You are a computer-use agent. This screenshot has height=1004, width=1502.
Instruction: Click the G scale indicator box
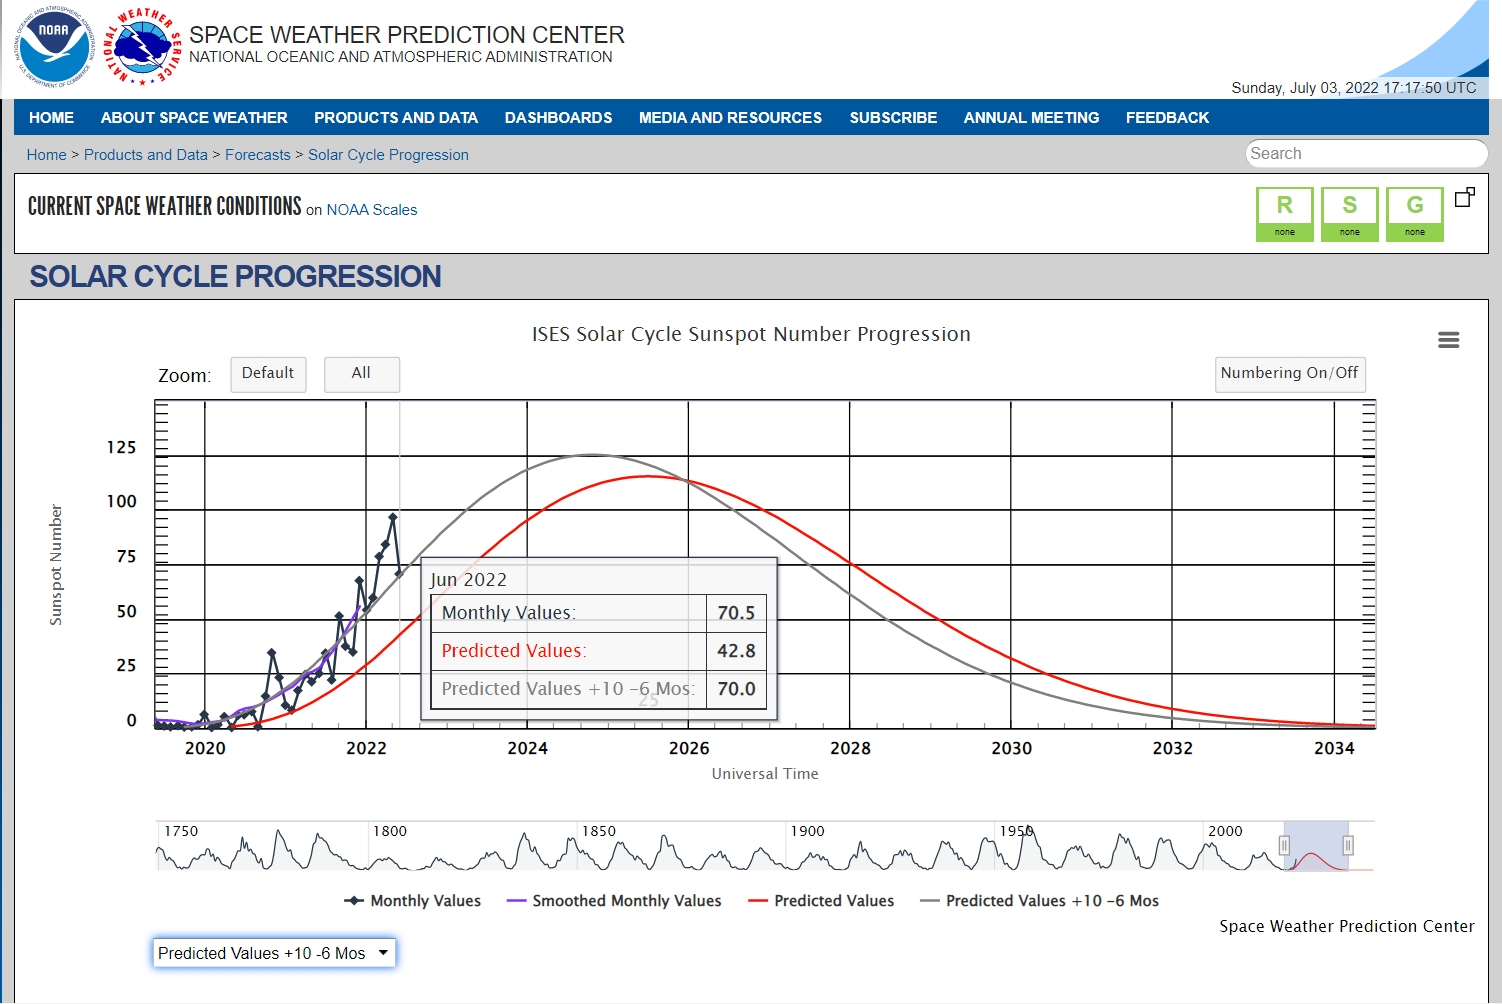click(x=1415, y=214)
